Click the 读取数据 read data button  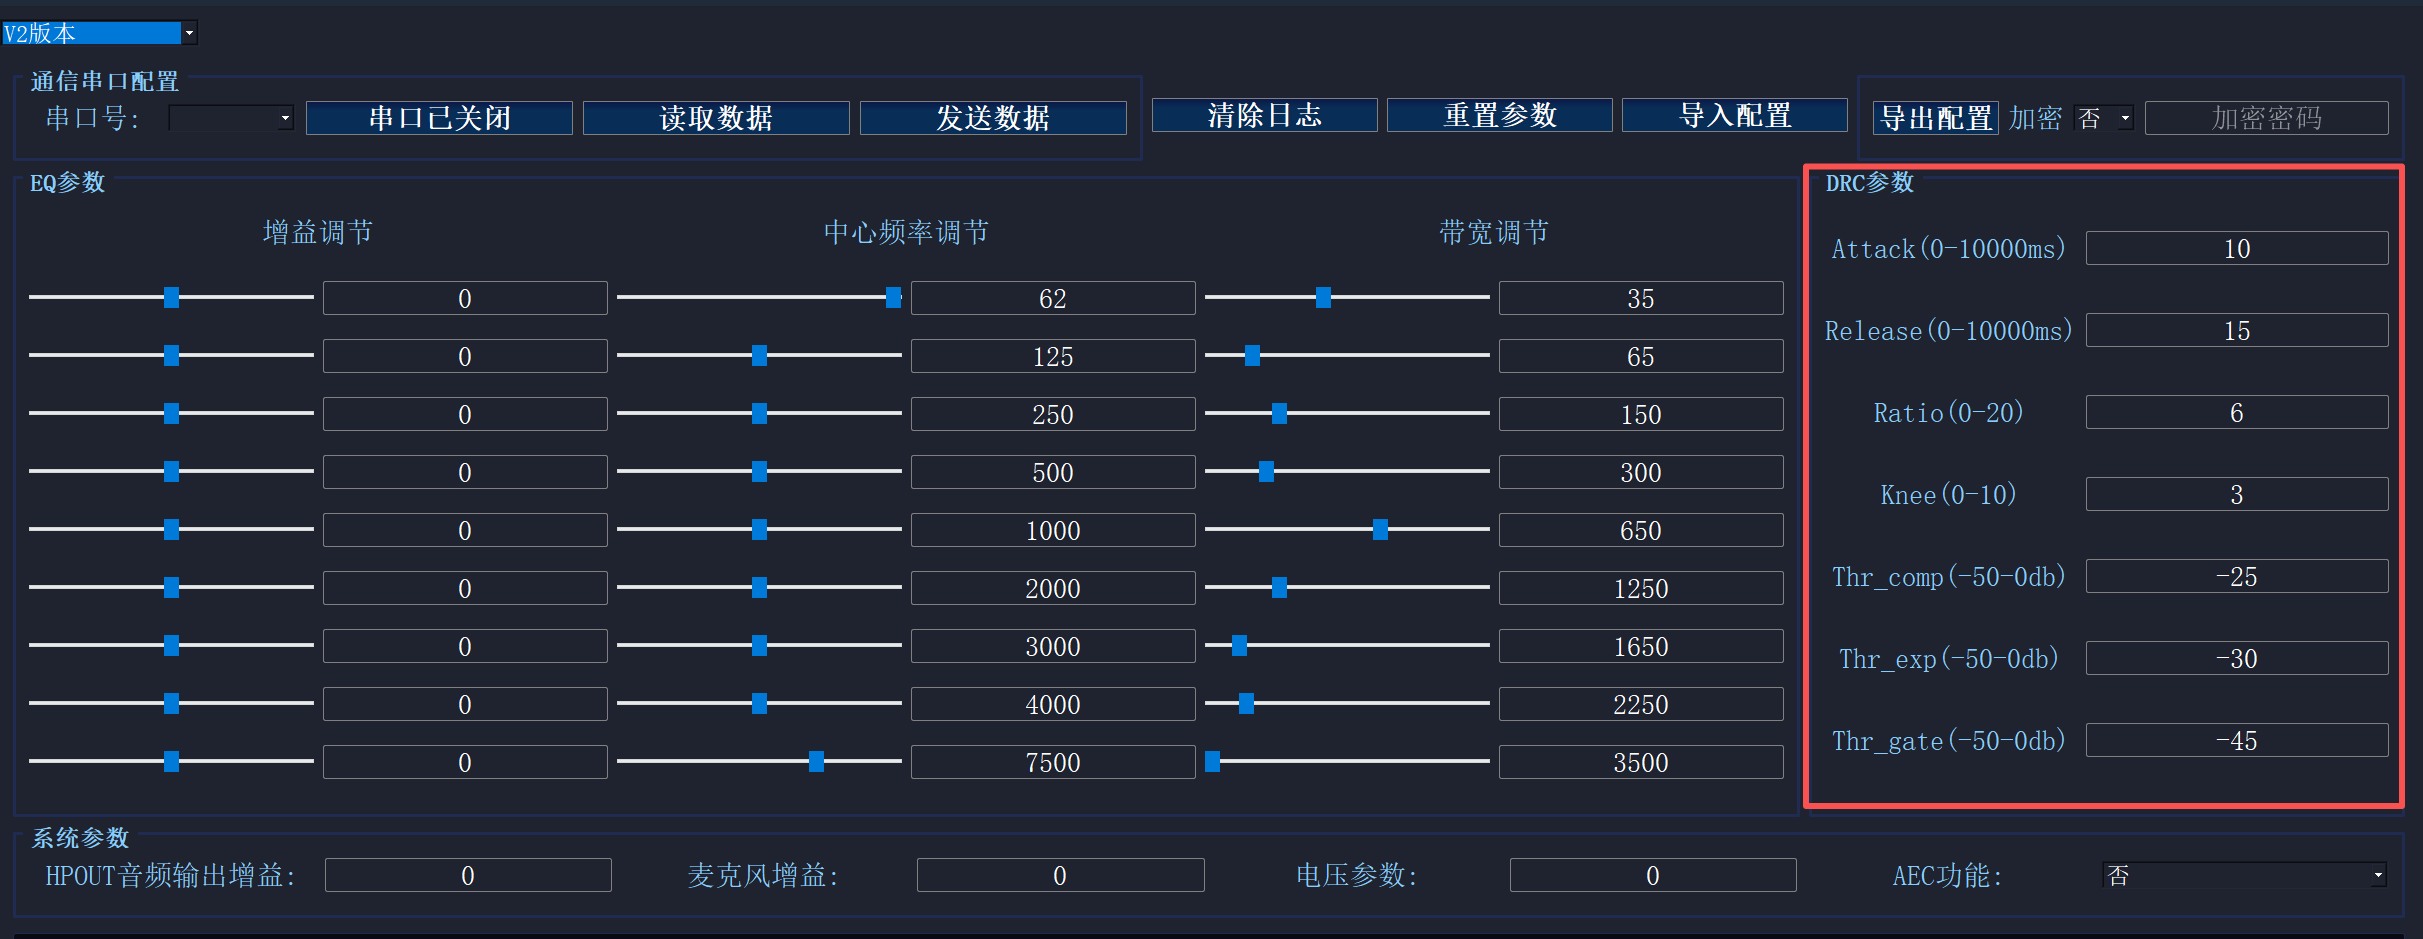point(716,117)
